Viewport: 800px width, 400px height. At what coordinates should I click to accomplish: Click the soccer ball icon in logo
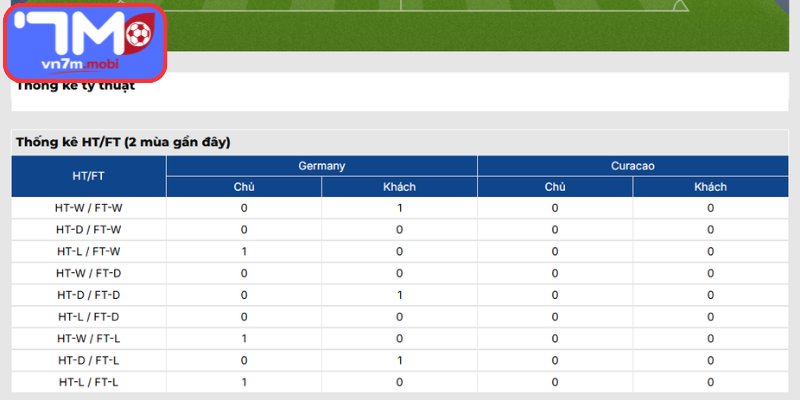tap(138, 34)
